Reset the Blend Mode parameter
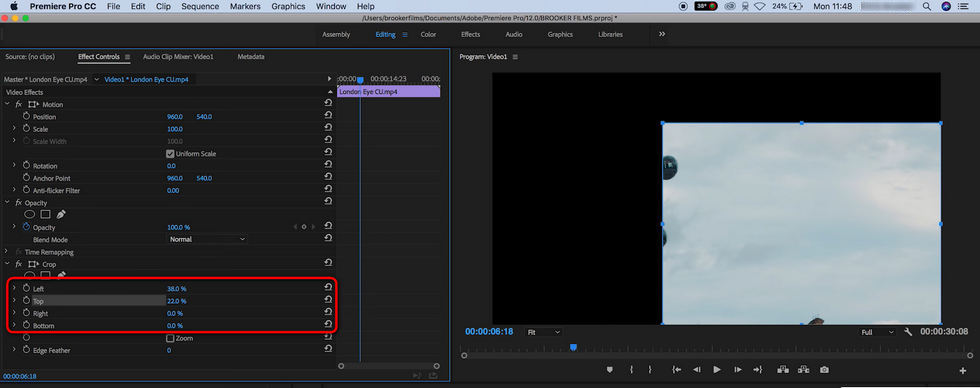Viewport: 980px width, 388px height. [x=328, y=238]
